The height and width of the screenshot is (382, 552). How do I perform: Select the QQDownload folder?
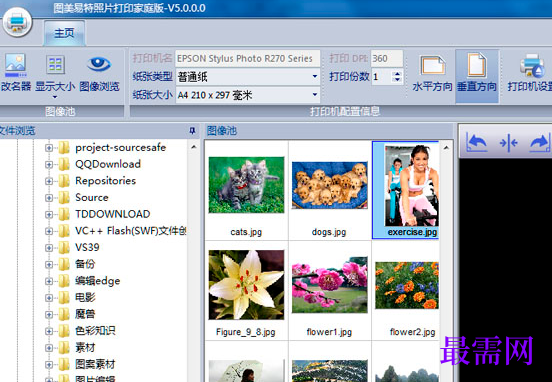(108, 164)
